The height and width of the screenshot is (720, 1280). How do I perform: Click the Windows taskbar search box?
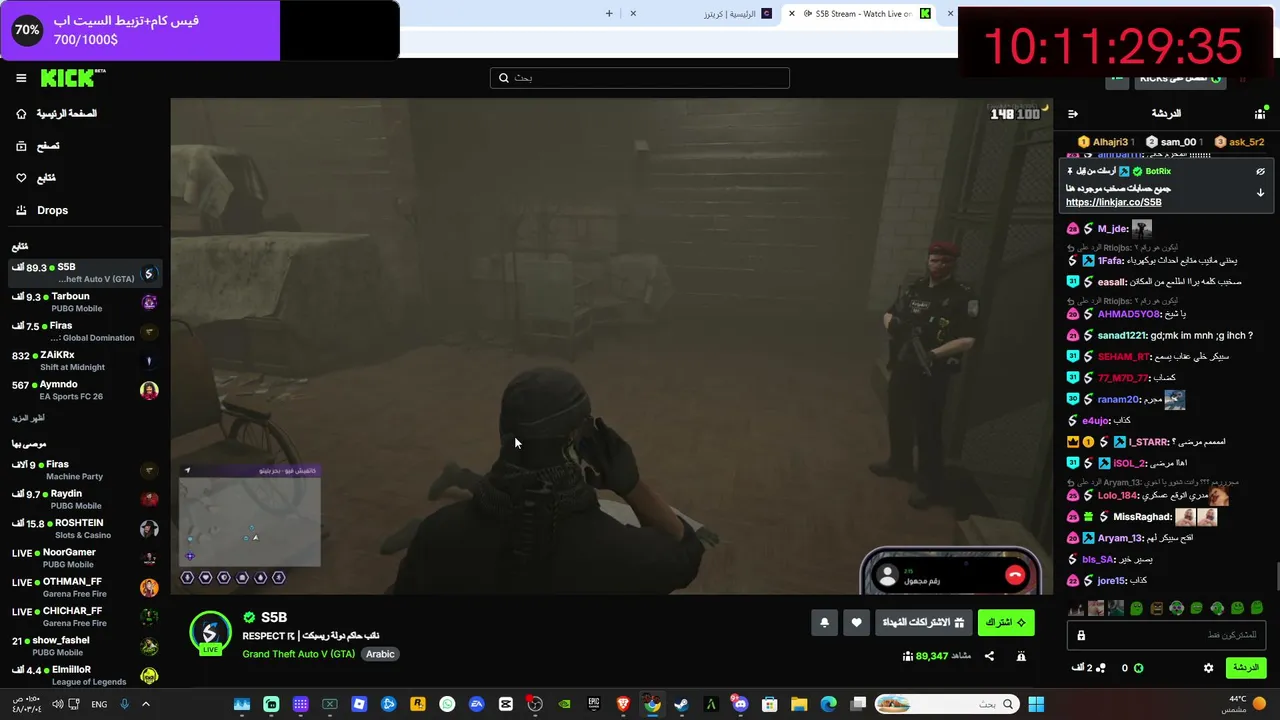(945, 704)
